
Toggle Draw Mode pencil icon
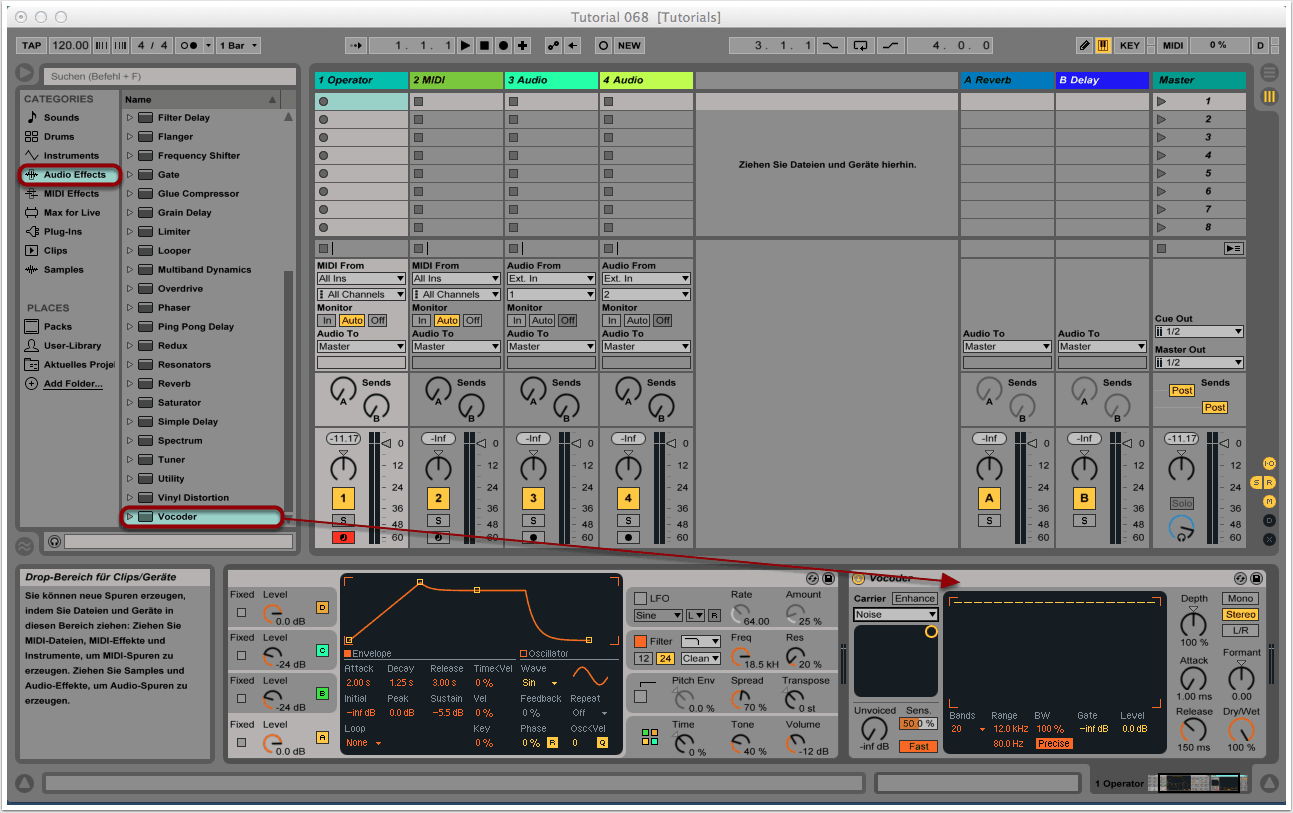coord(1085,45)
